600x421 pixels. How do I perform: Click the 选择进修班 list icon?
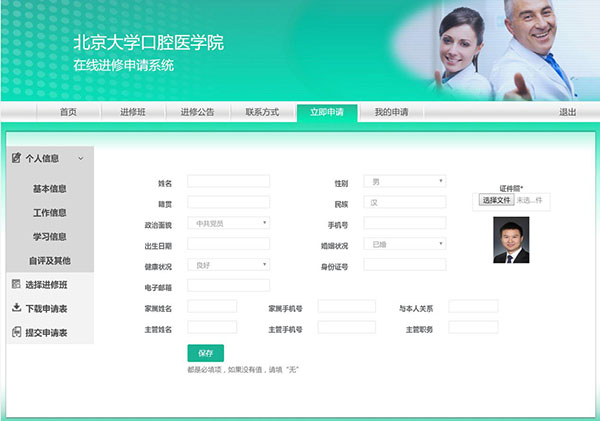[x=17, y=284]
